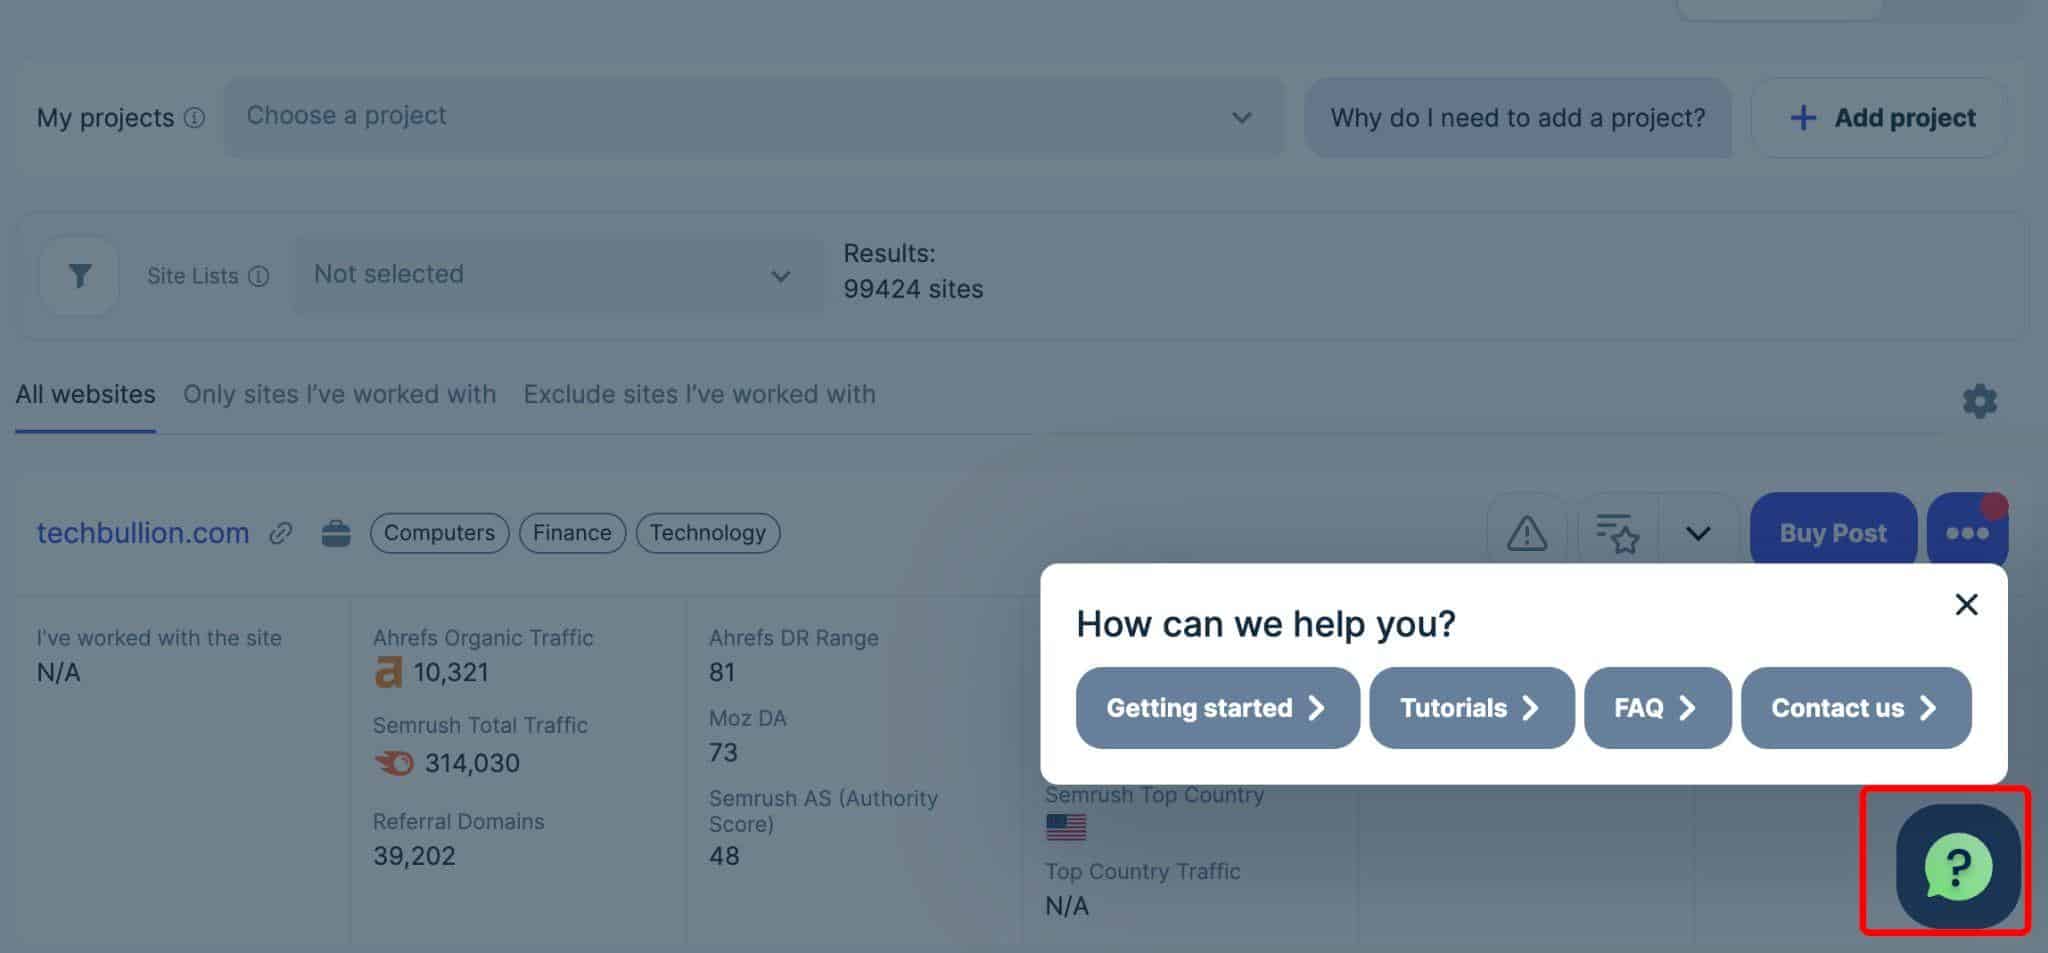Click the link icon next to techbullion.com
This screenshot has height=953, width=2048.
pos(281,533)
